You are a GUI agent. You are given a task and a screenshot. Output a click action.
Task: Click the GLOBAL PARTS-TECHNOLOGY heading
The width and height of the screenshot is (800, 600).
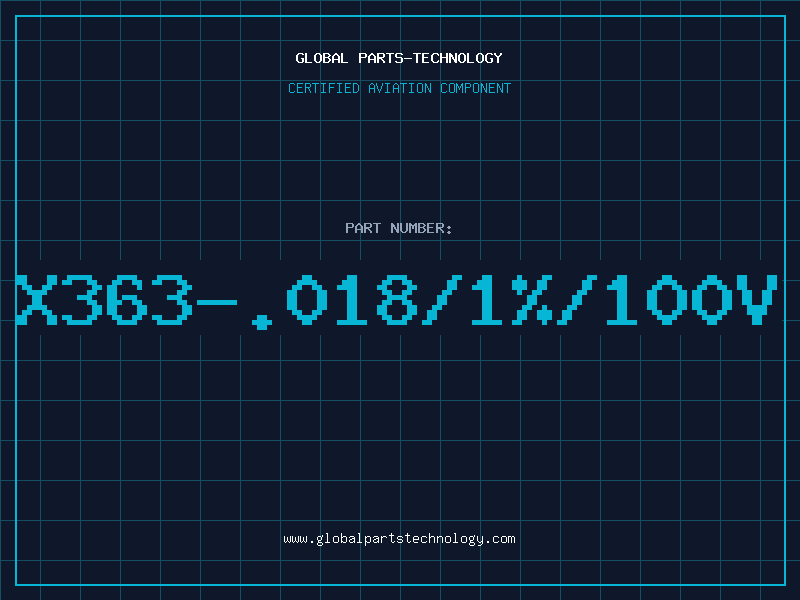[399, 58]
